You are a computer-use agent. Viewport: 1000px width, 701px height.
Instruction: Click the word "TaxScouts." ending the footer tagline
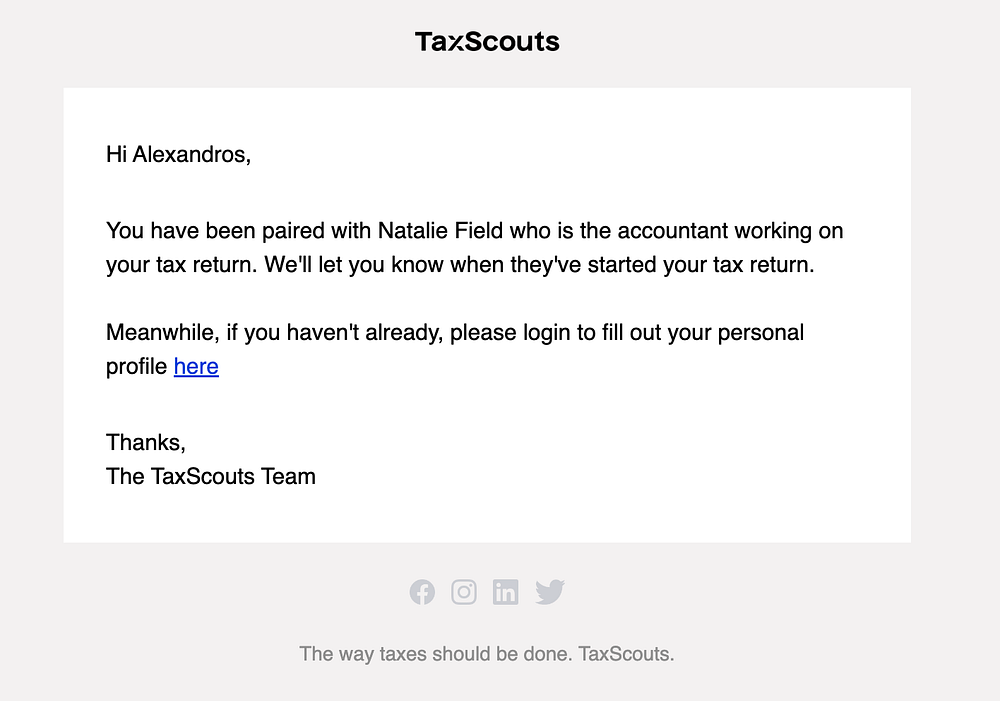627,654
